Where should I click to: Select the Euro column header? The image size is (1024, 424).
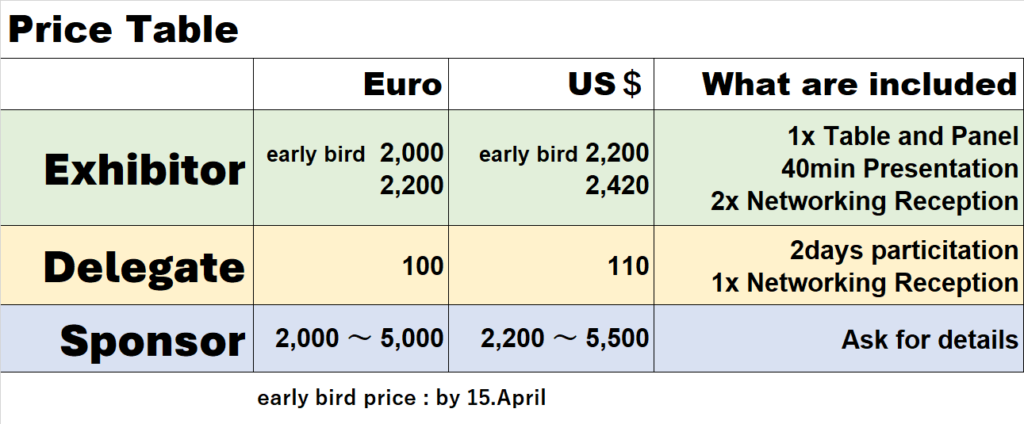[402, 85]
